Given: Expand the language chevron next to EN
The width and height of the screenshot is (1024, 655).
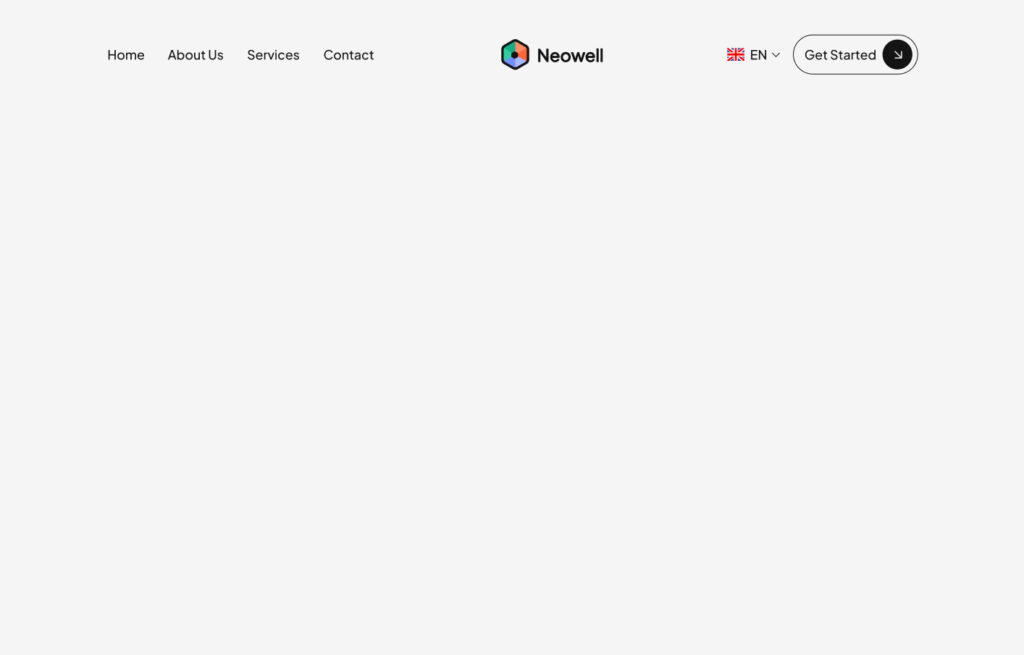Looking at the screenshot, I should (x=776, y=55).
